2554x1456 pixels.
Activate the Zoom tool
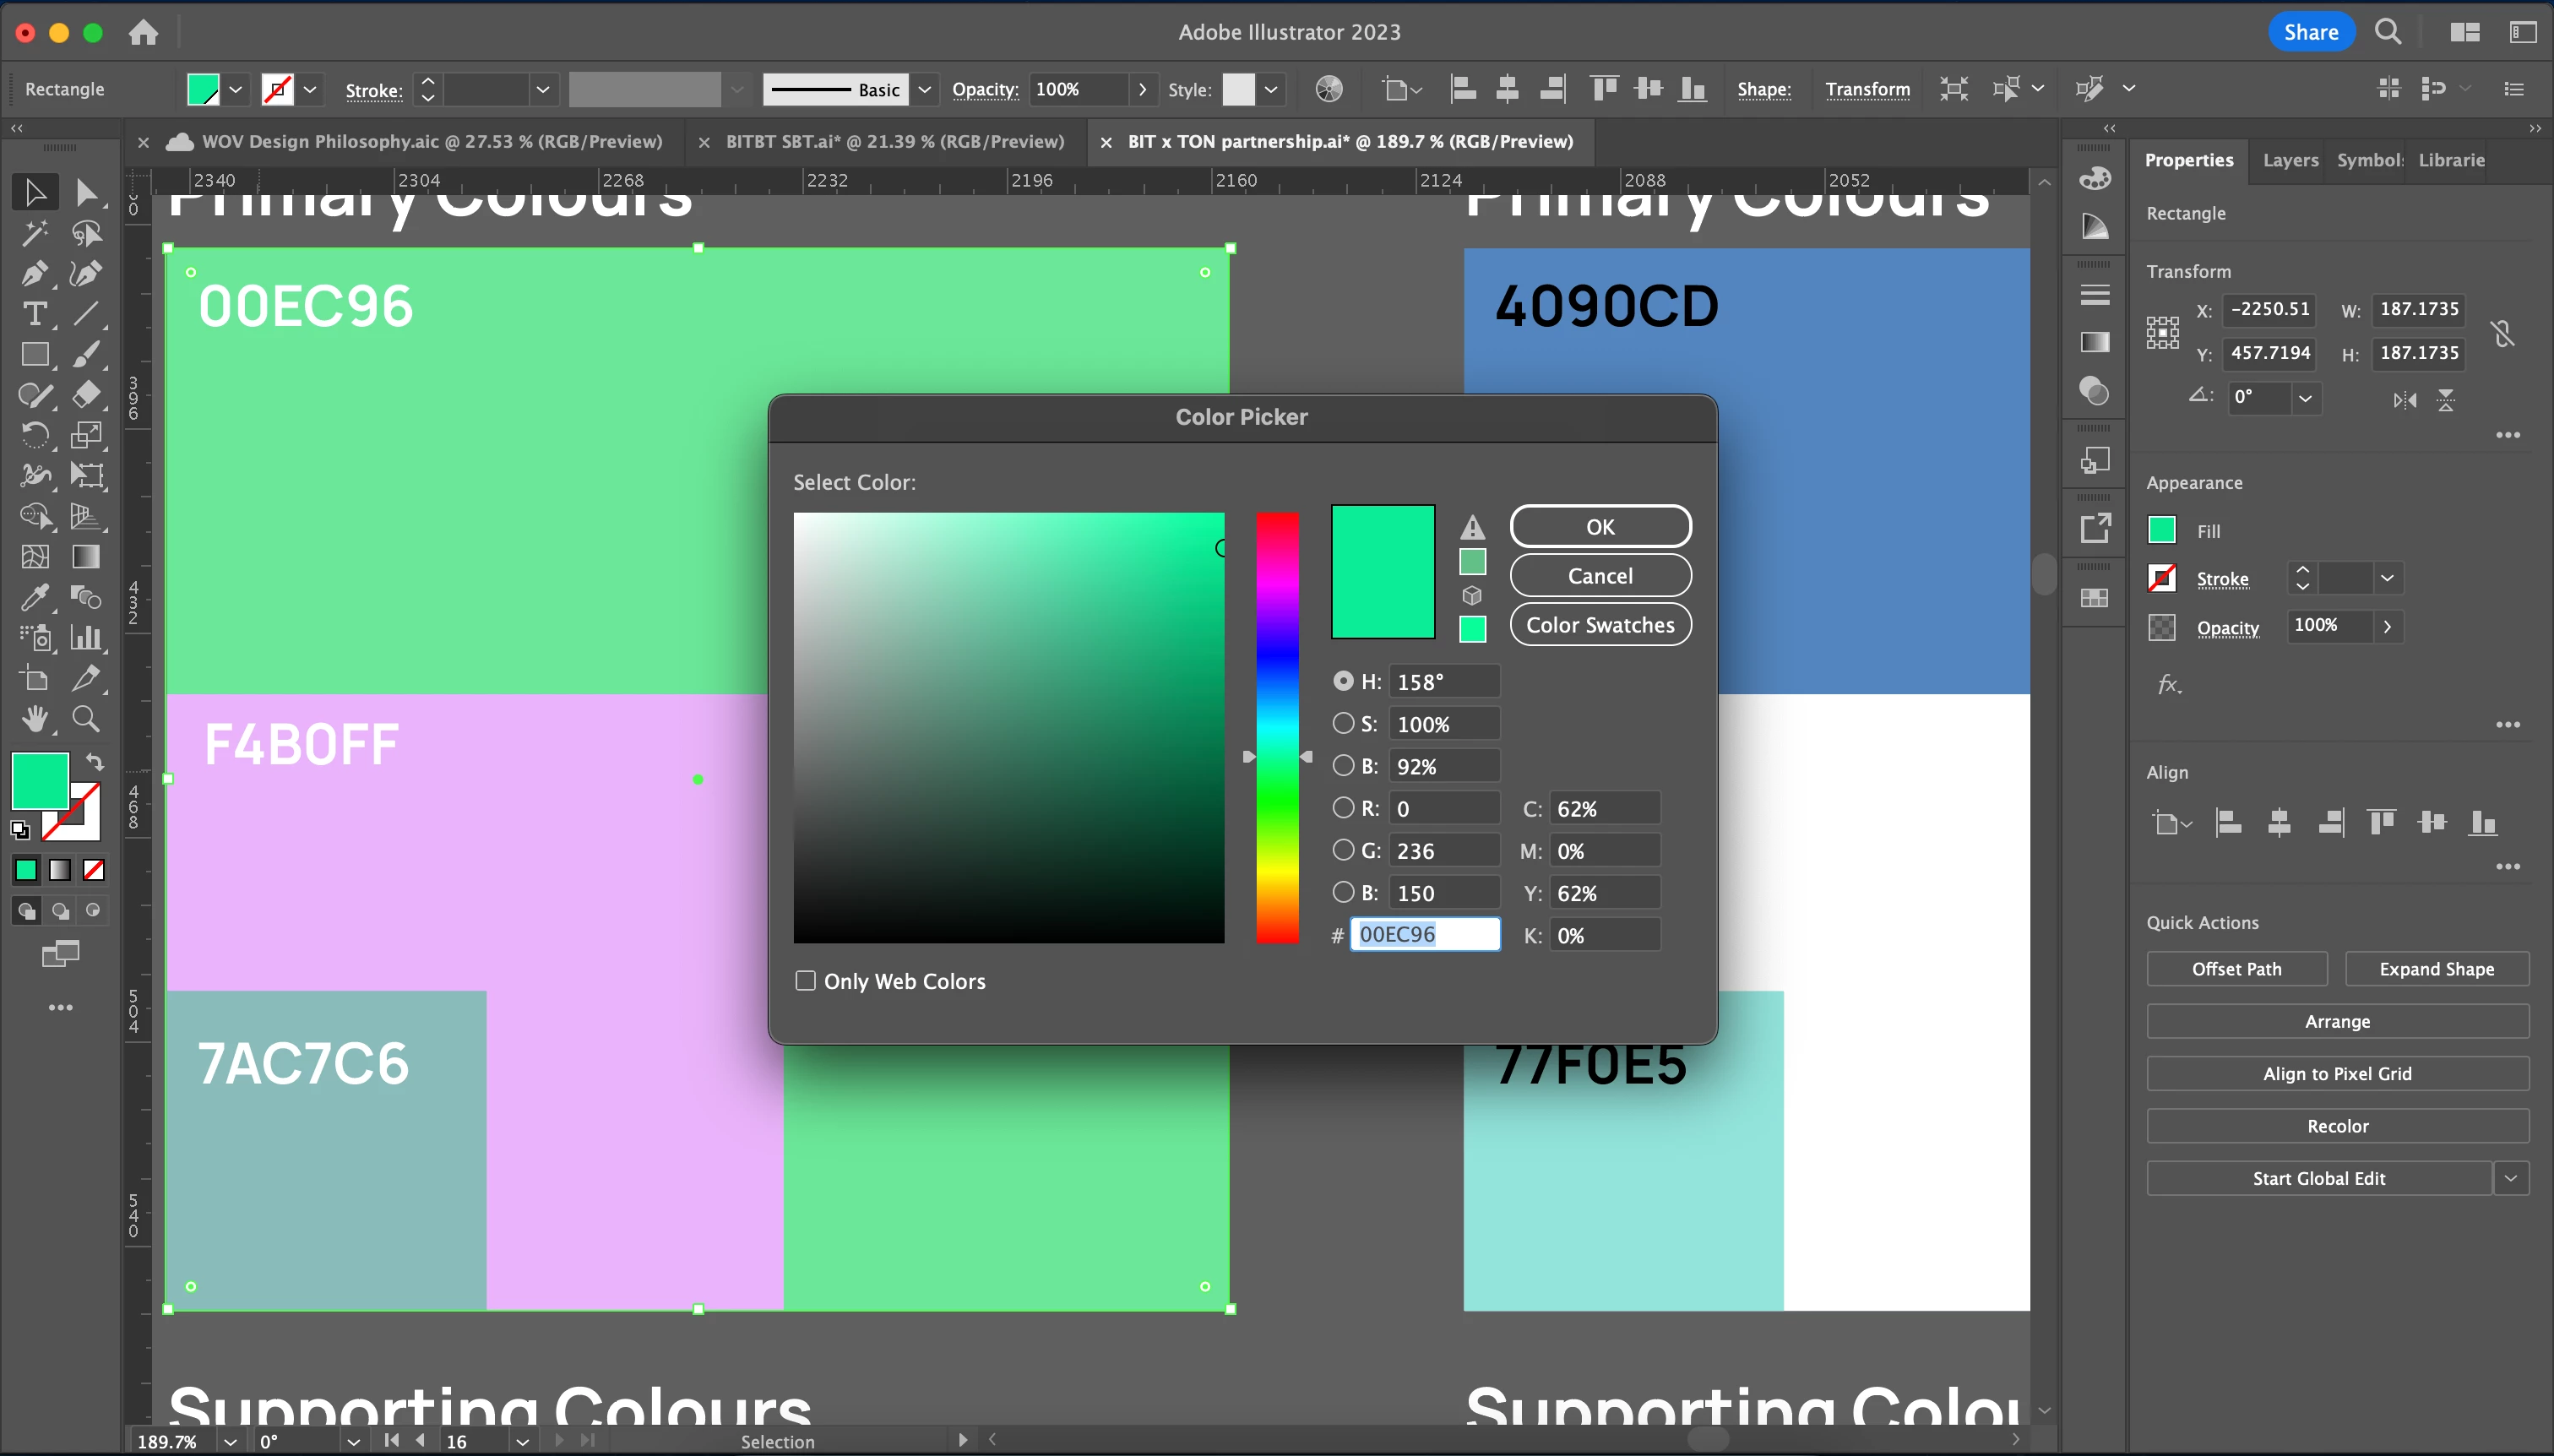pyautogui.click(x=86, y=719)
